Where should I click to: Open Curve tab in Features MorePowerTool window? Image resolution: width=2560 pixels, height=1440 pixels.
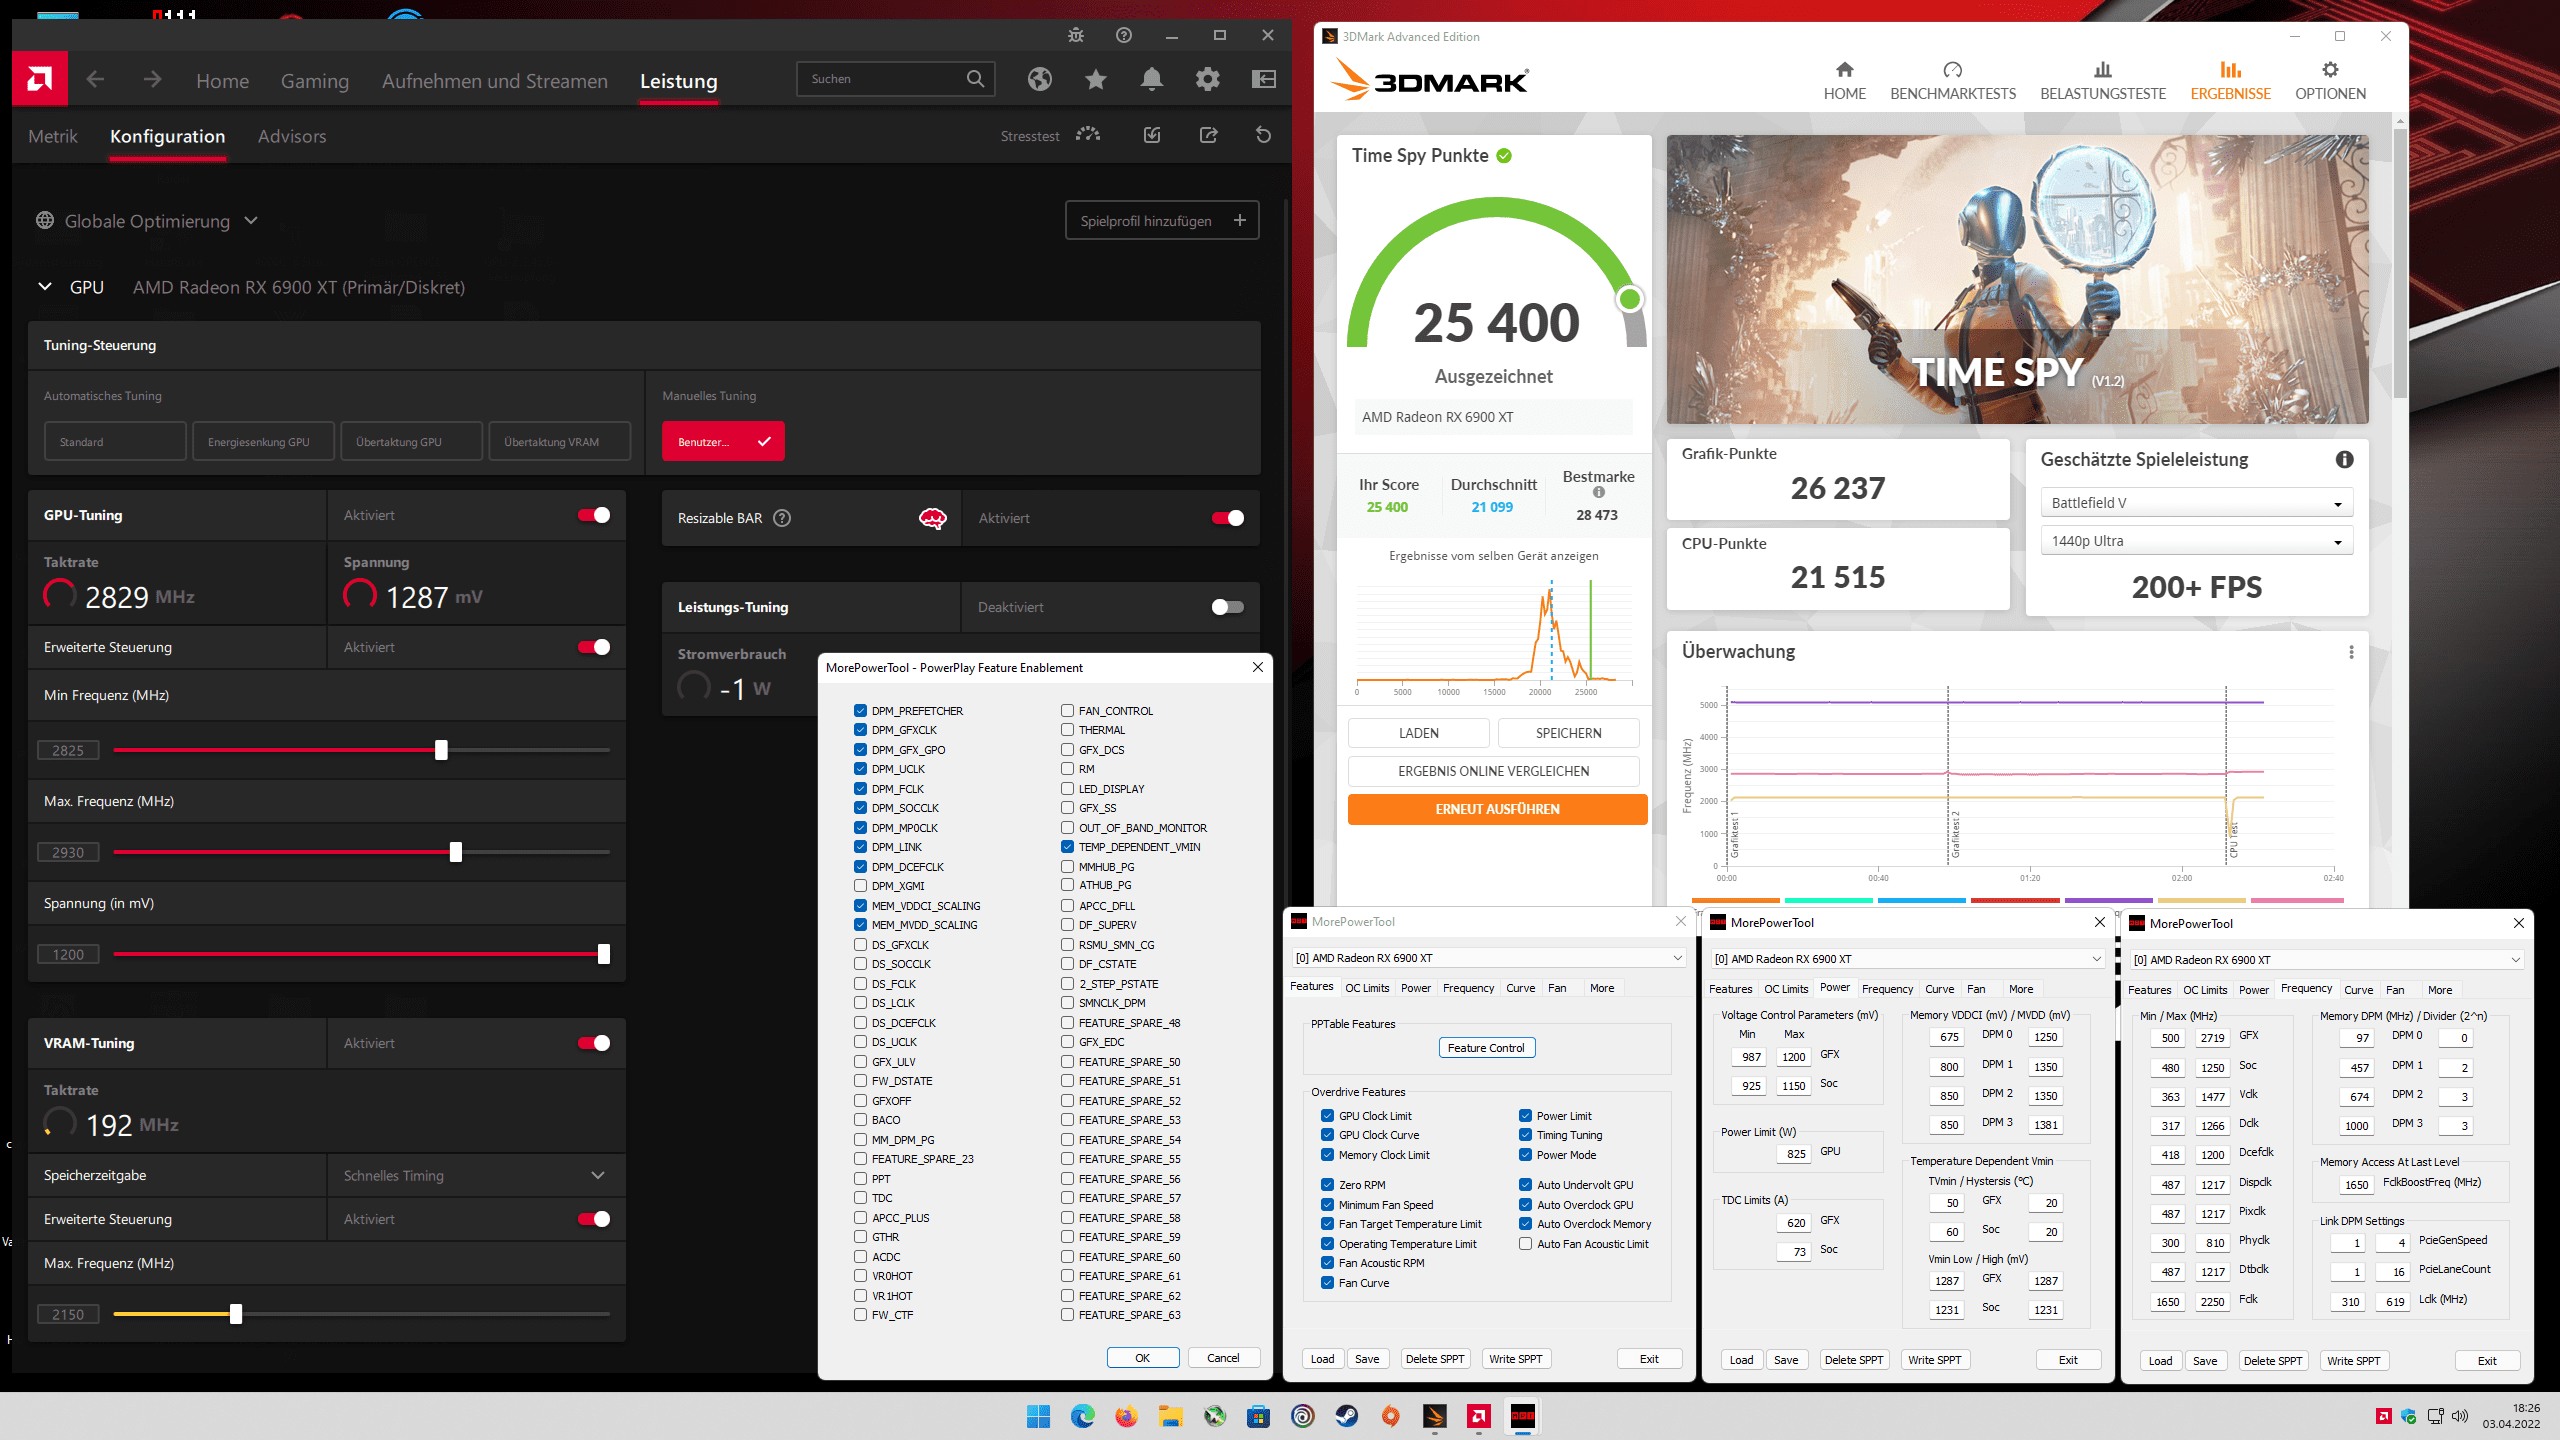(1520, 988)
